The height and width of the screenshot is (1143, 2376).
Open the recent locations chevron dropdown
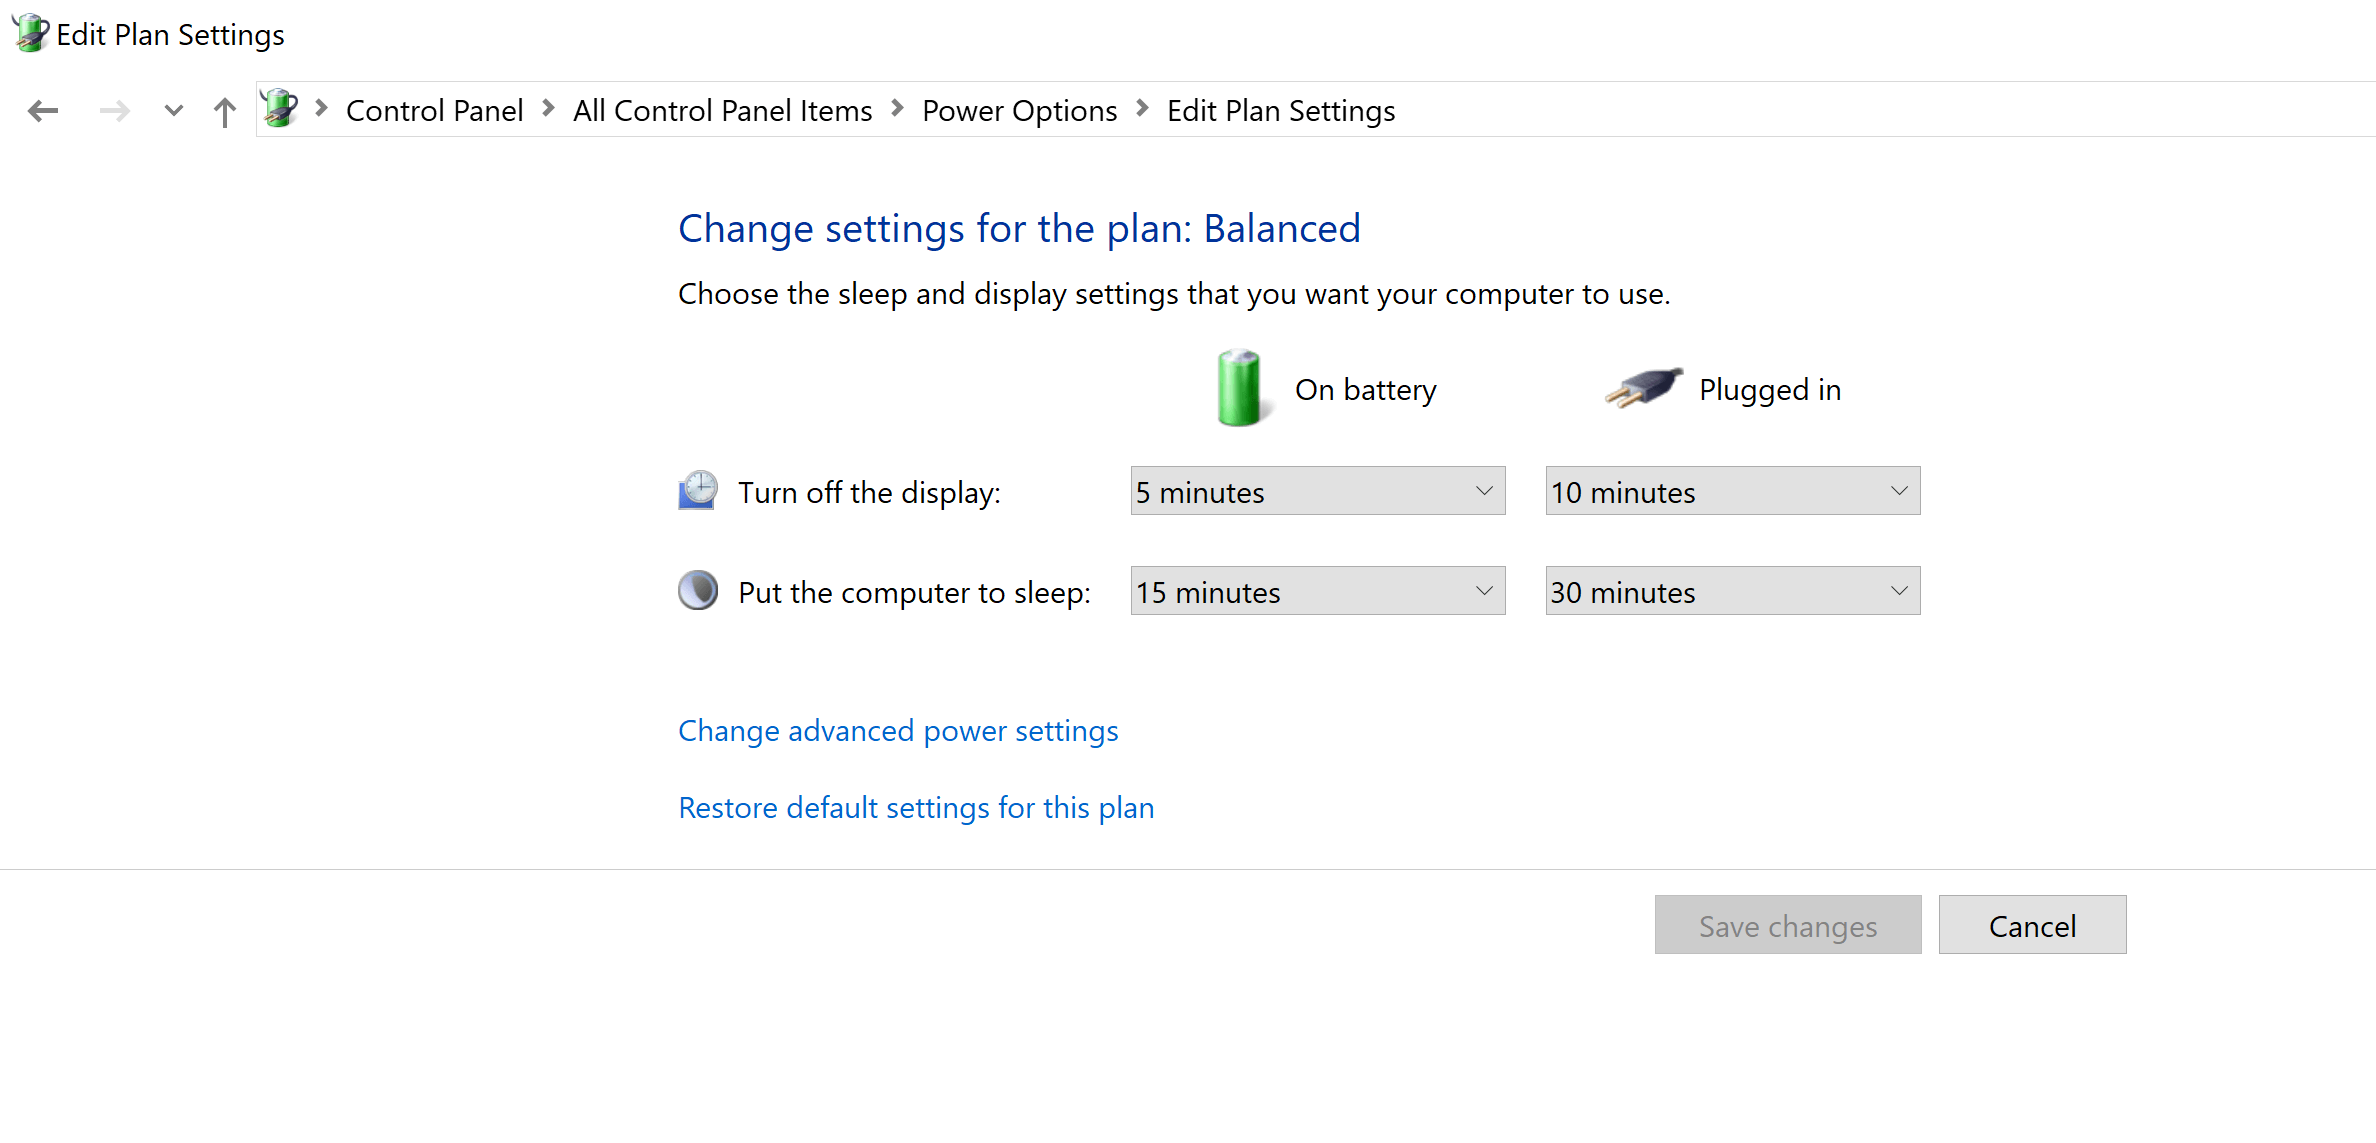coord(172,110)
